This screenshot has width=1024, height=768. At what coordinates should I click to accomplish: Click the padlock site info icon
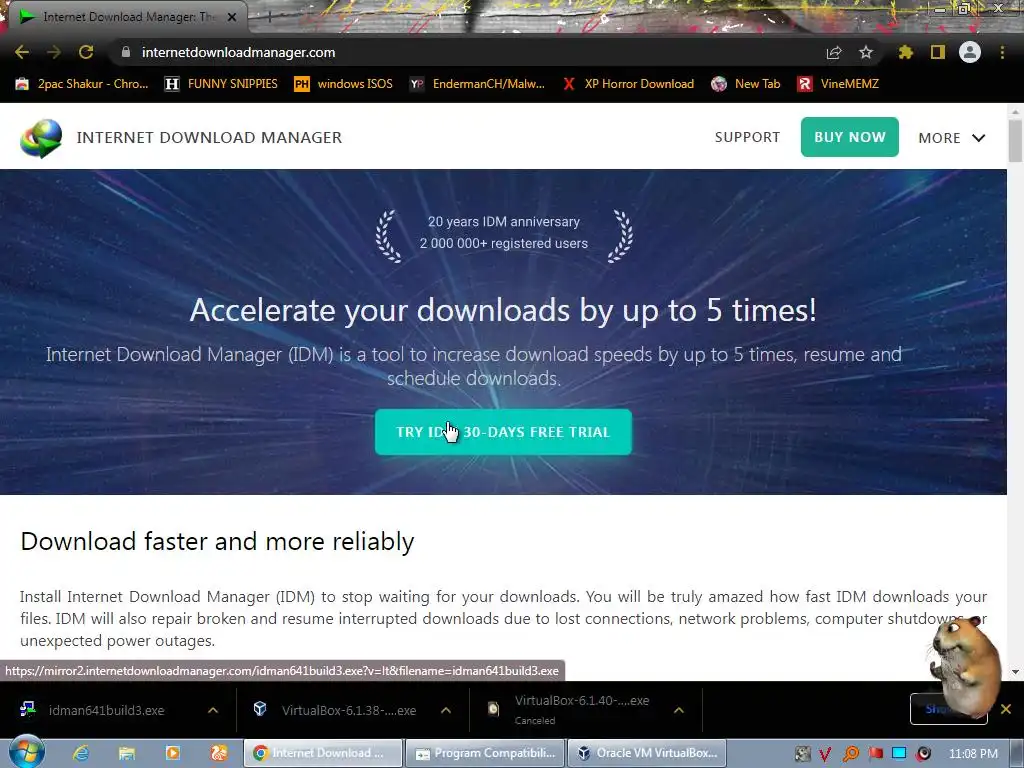click(126, 52)
